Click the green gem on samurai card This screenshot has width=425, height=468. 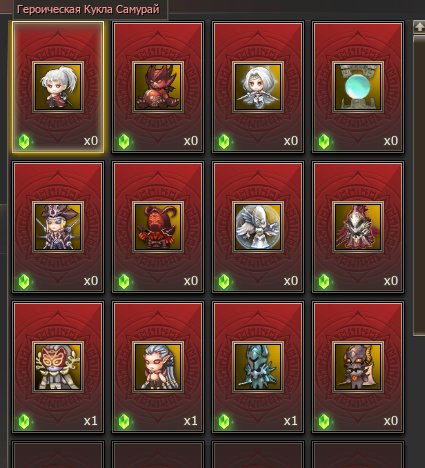click(24, 141)
